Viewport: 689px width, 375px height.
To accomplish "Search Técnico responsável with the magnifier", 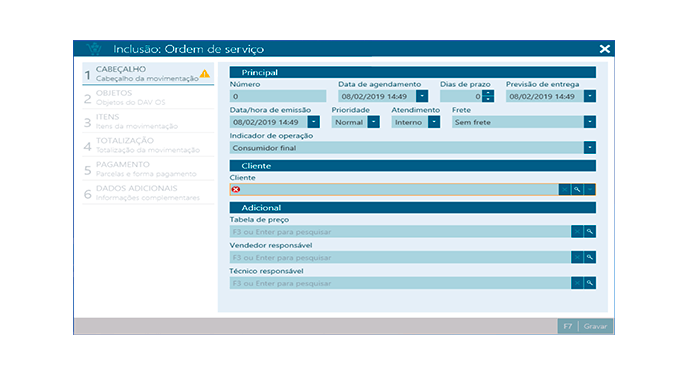I will 590,283.
